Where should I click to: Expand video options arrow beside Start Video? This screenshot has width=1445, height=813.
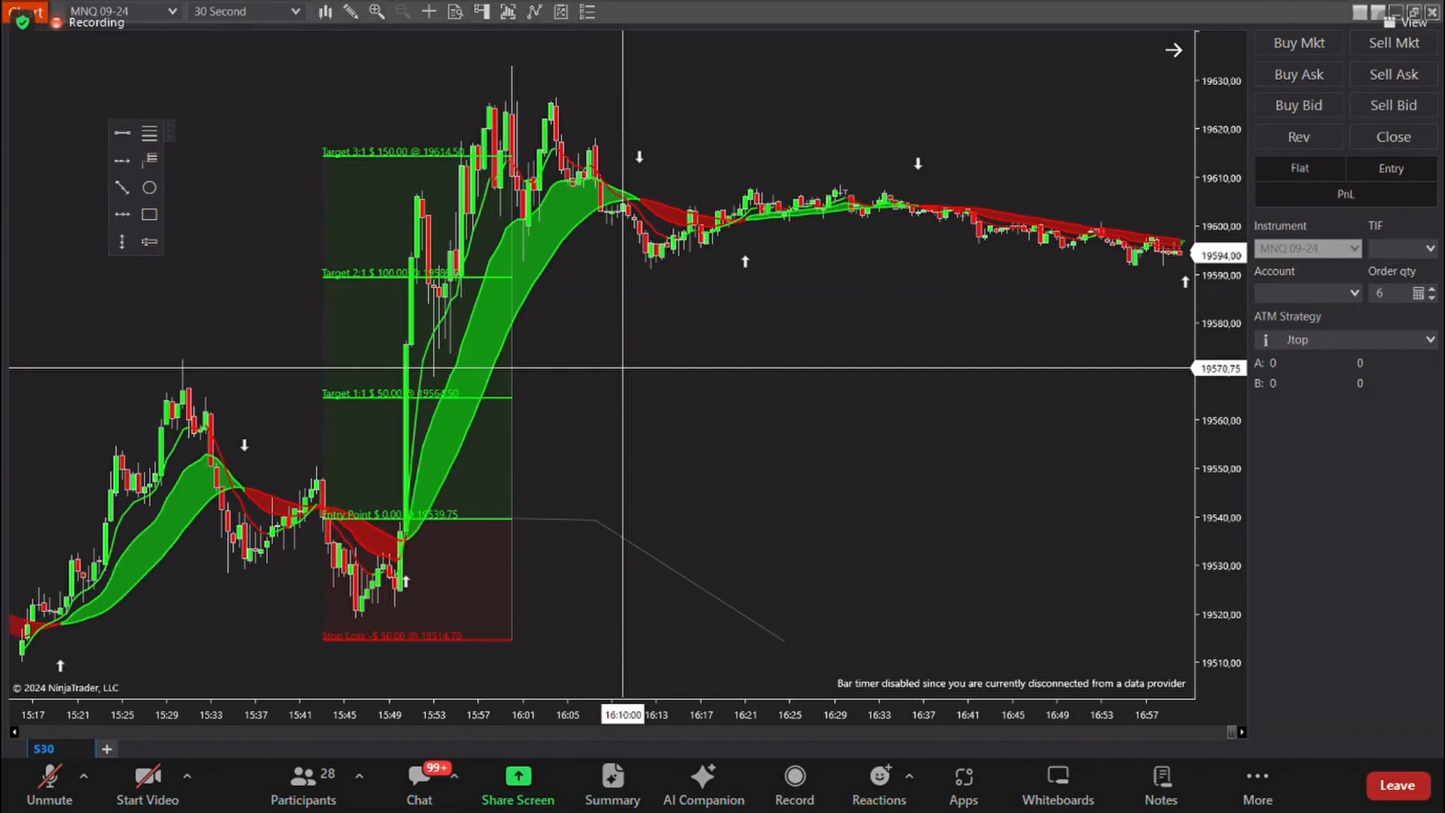click(x=187, y=776)
